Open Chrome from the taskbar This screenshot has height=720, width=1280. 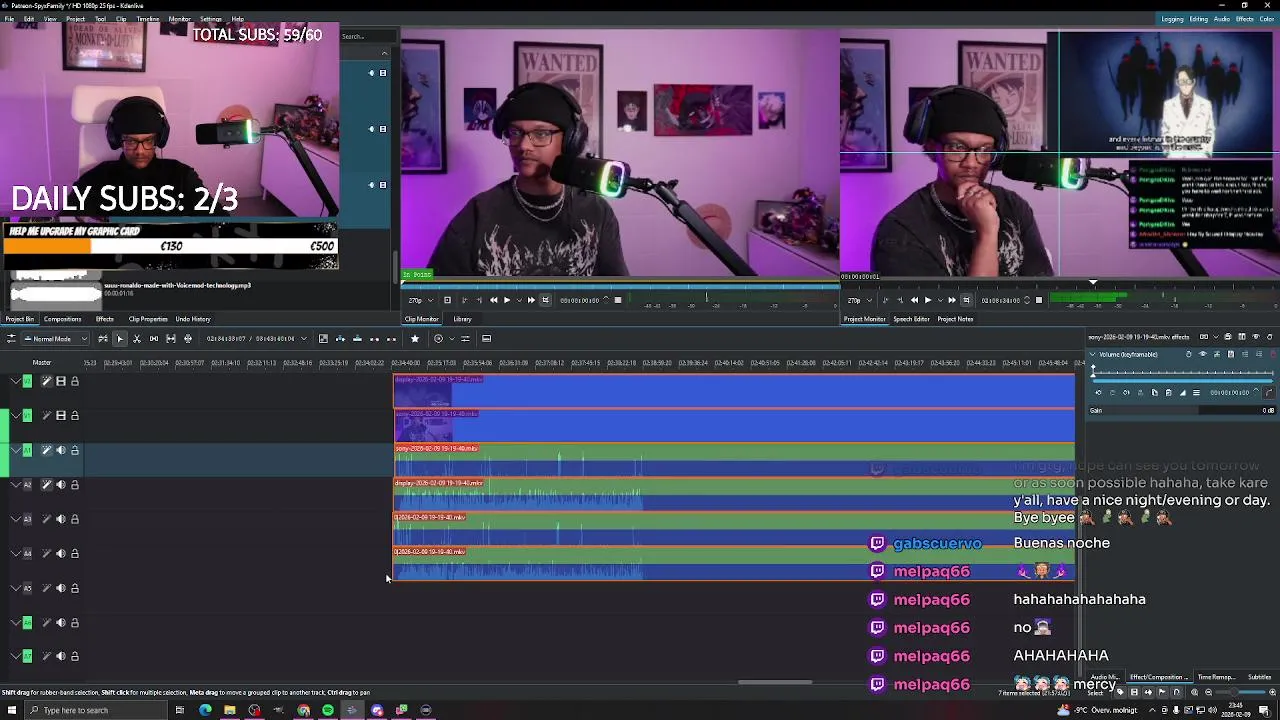click(x=303, y=710)
